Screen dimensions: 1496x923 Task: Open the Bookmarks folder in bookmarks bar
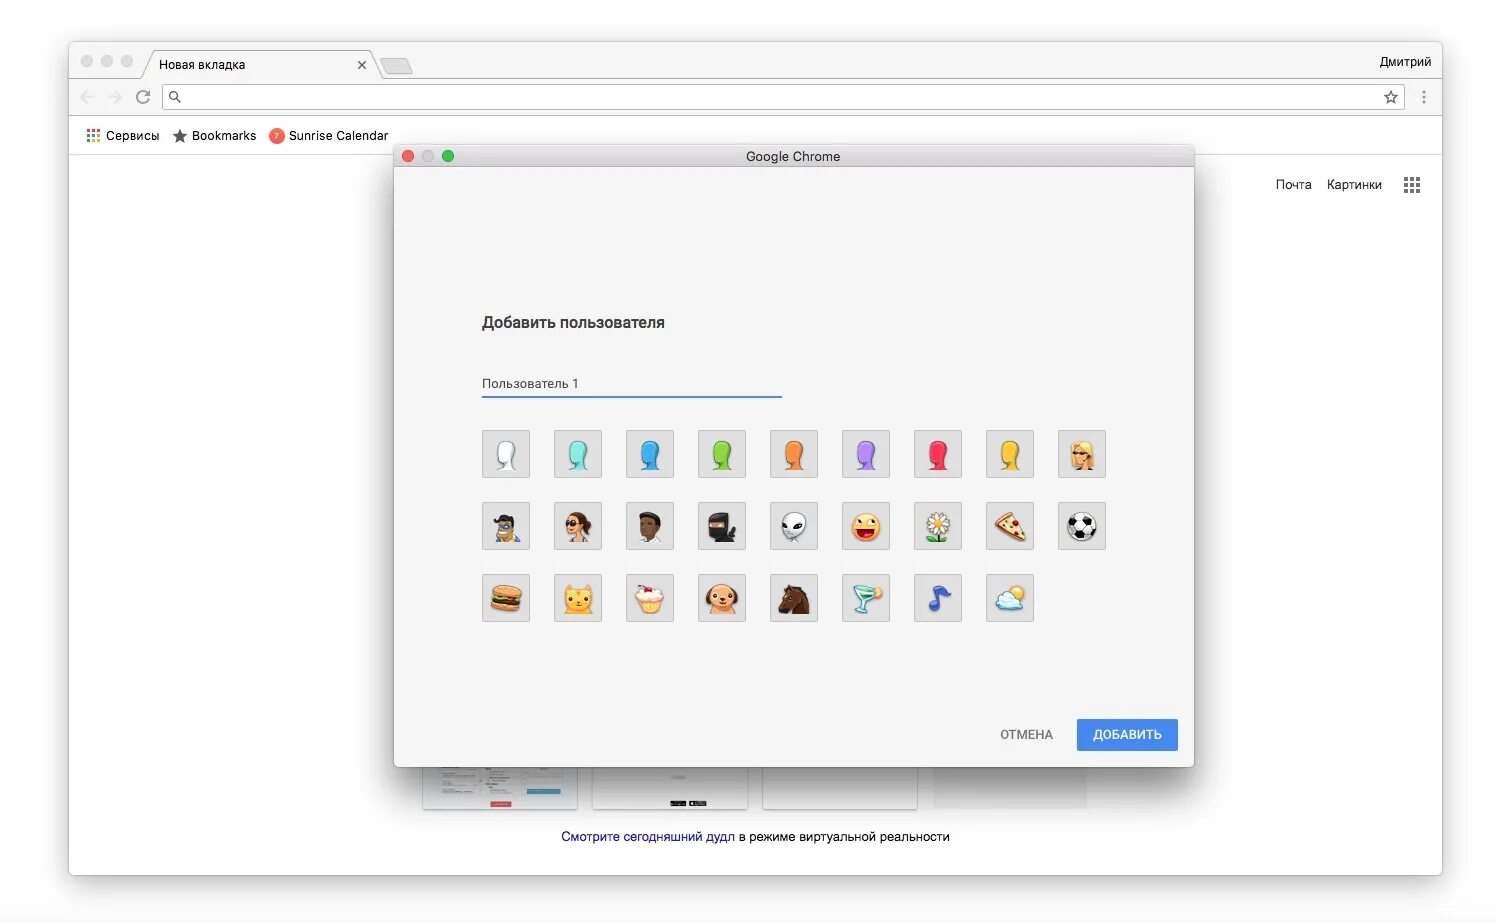point(214,135)
